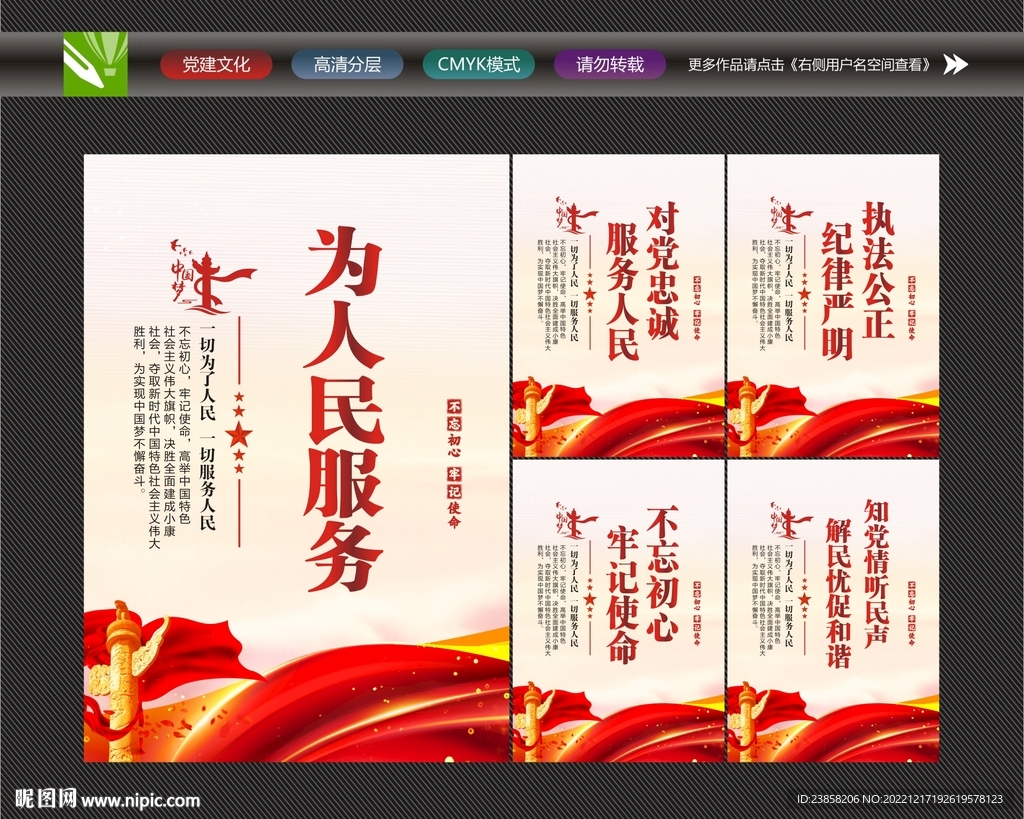Click the 中国梦 logo on the large poster

click(x=212, y=275)
